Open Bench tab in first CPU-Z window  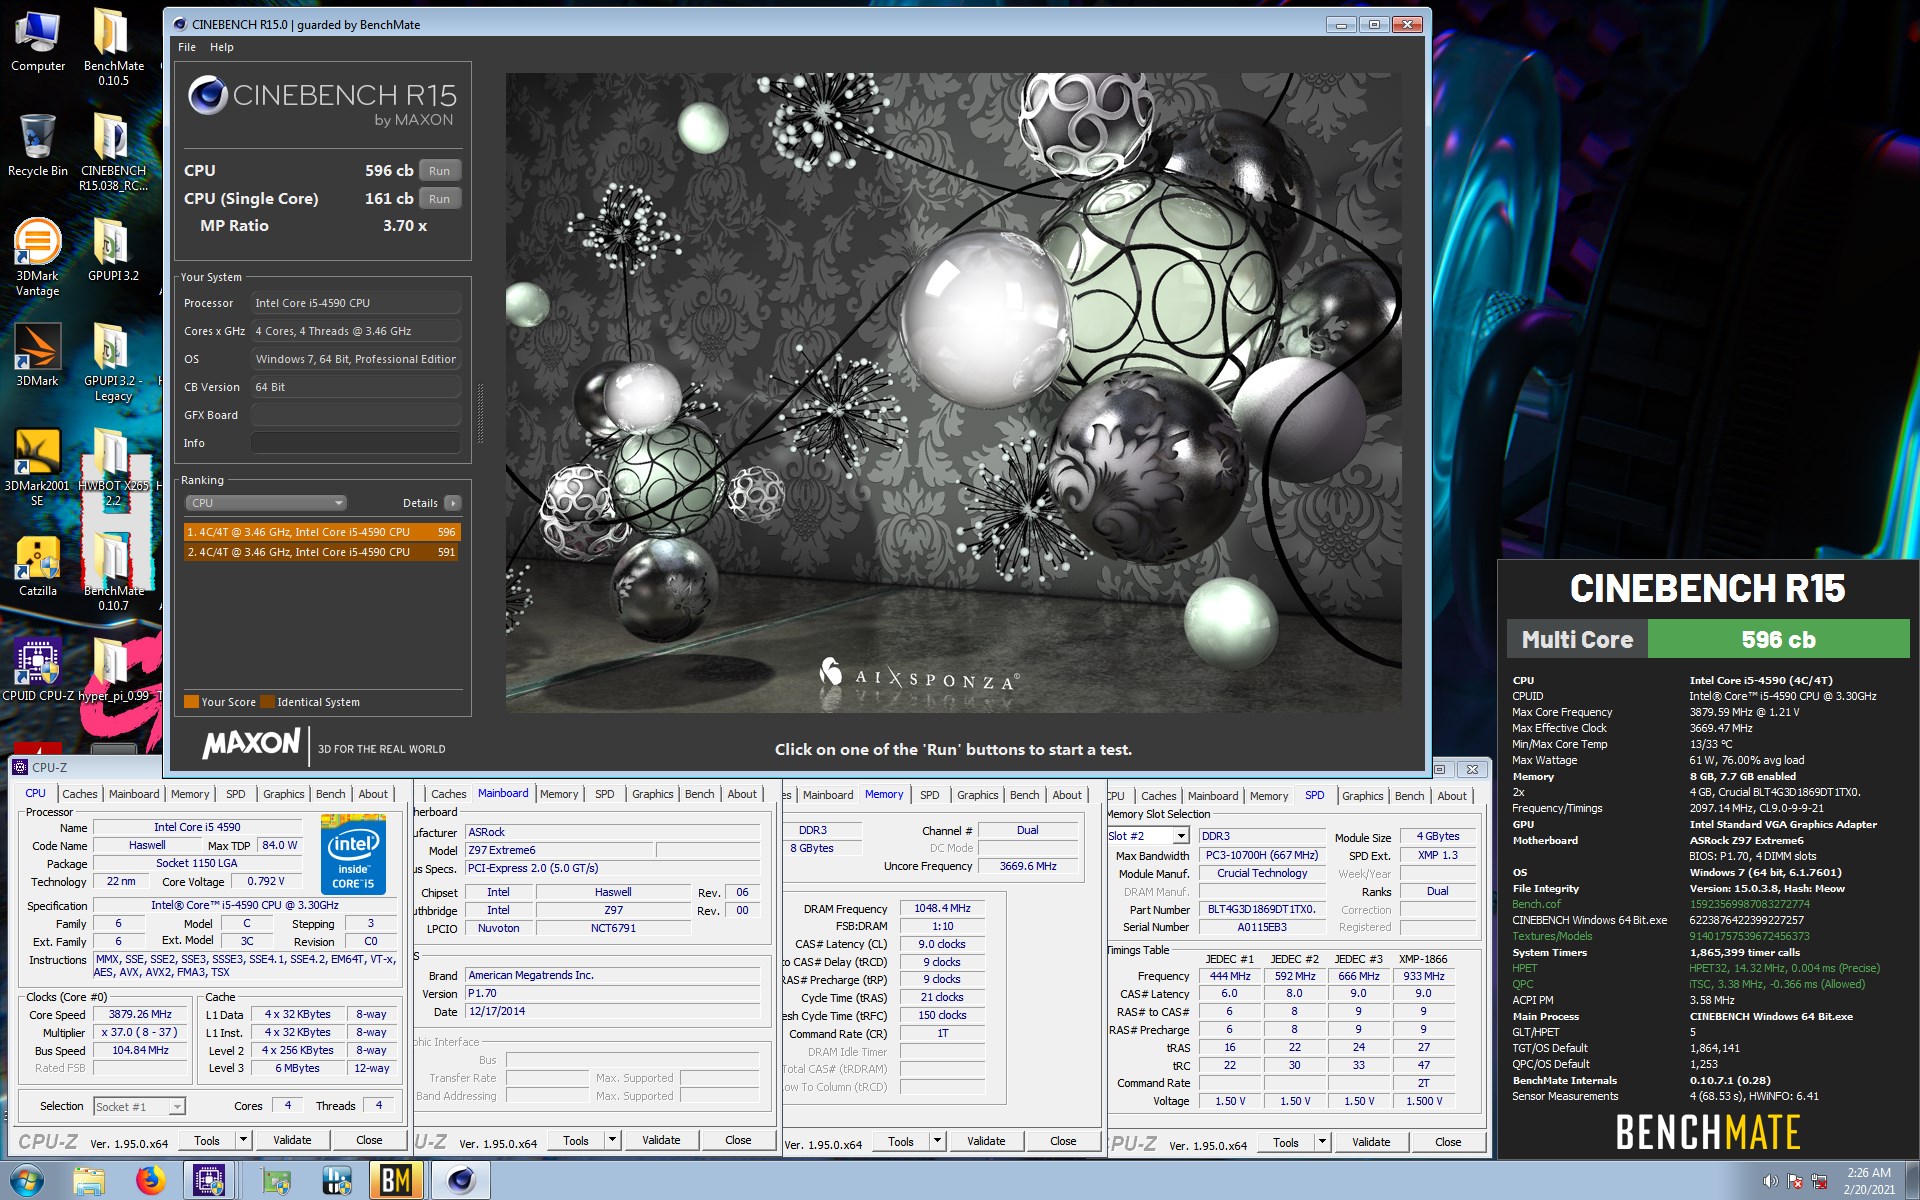(x=330, y=794)
